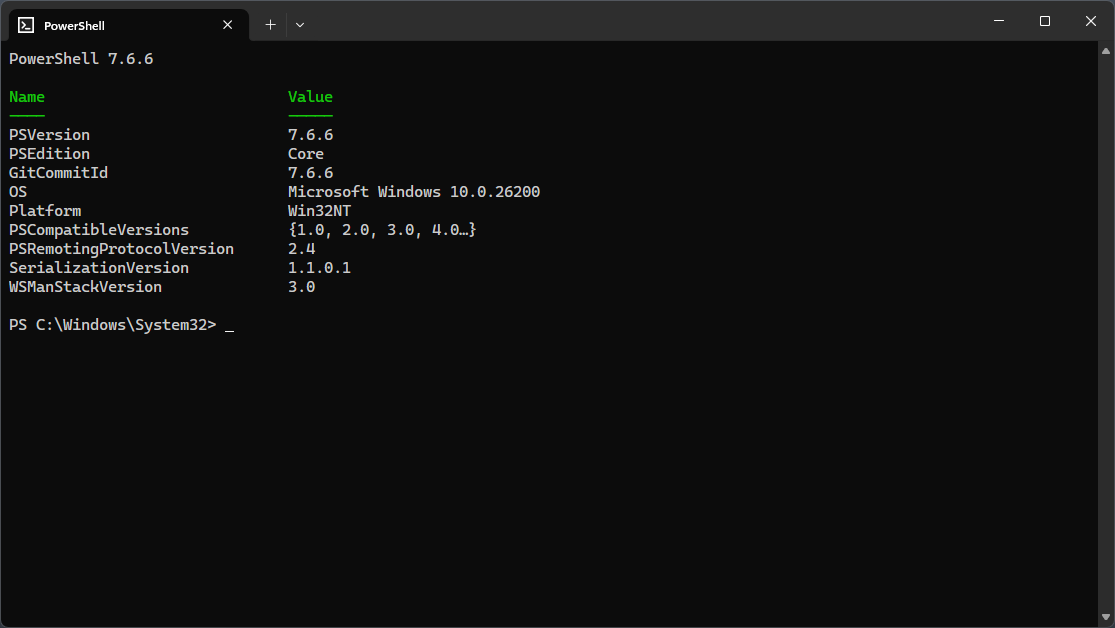The height and width of the screenshot is (628, 1115).
Task: Click the scrollbar down arrow
Action: [1106, 617]
